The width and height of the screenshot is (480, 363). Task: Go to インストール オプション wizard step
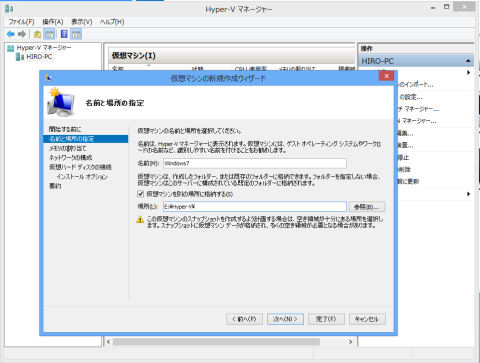[82, 176]
